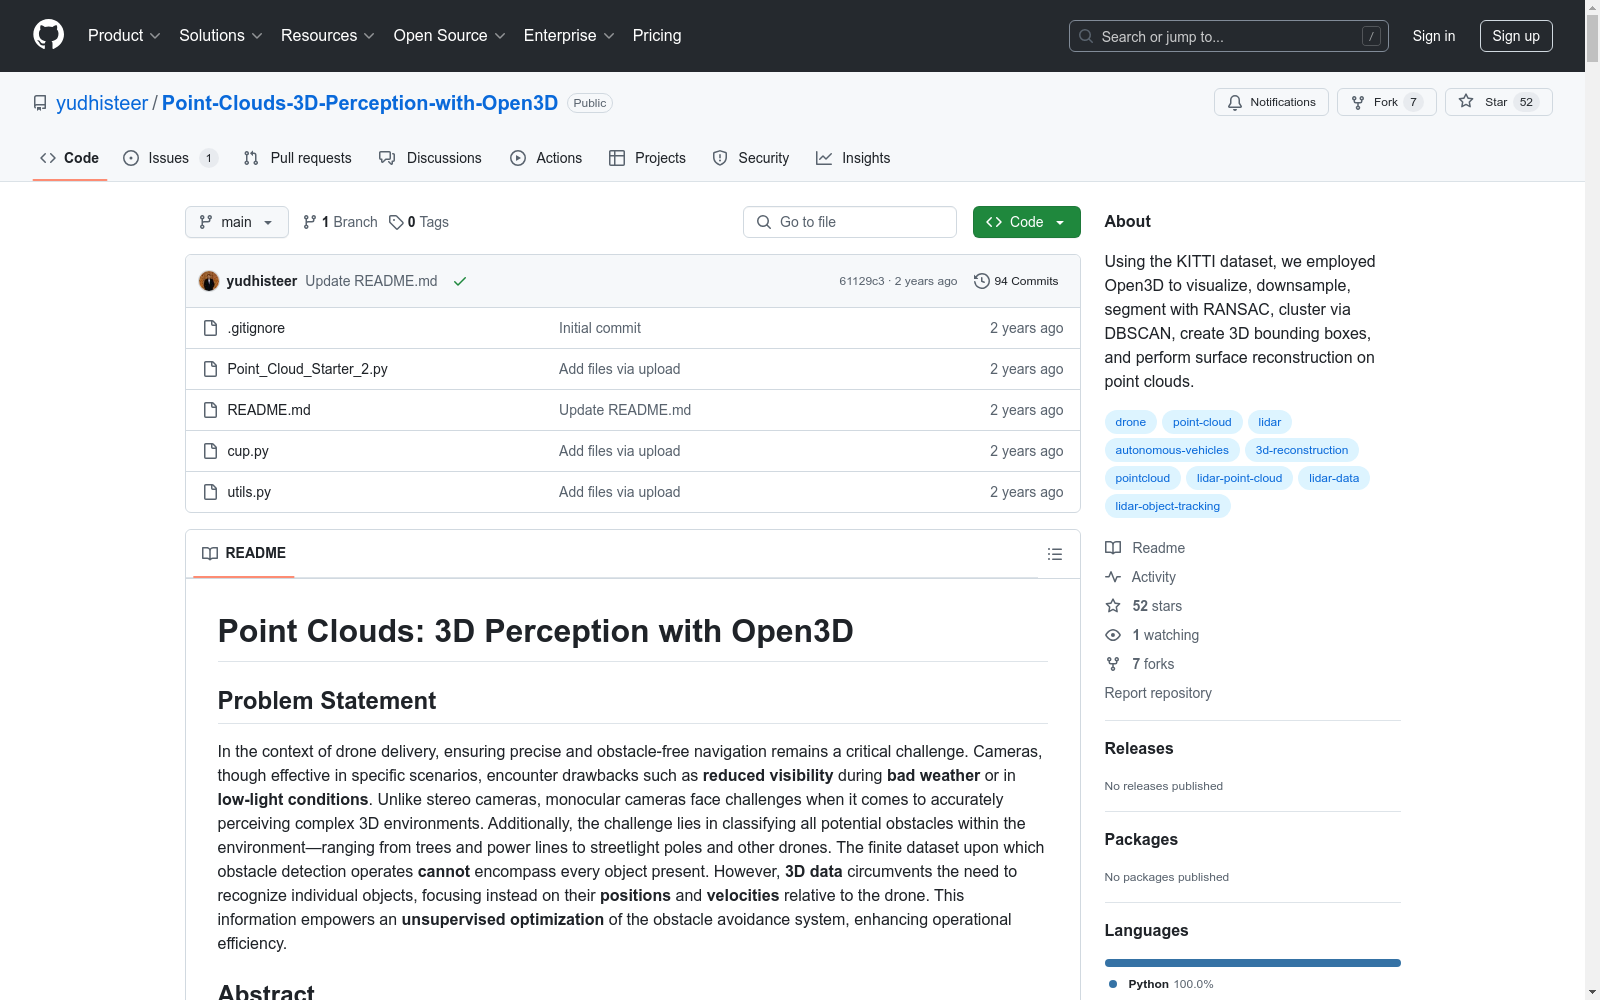Click the commit history clock icon
This screenshot has height=1000, width=1600.
982,281
